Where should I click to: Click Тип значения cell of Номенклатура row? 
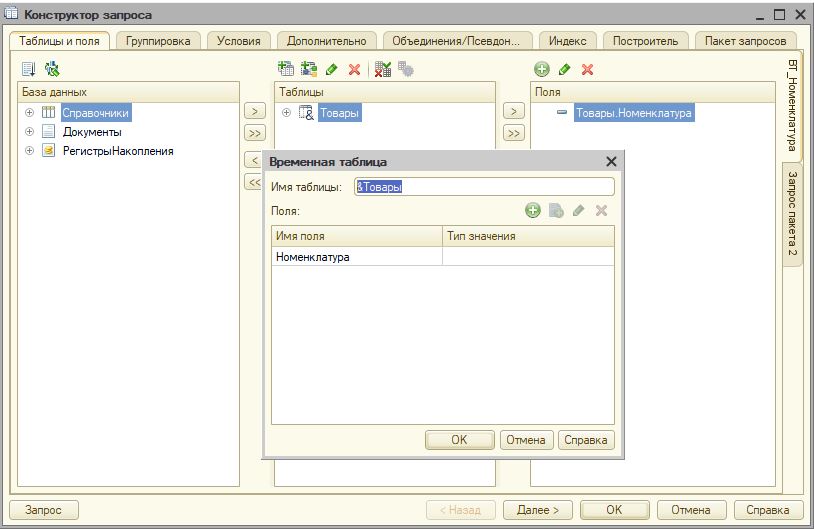[528, 256]
